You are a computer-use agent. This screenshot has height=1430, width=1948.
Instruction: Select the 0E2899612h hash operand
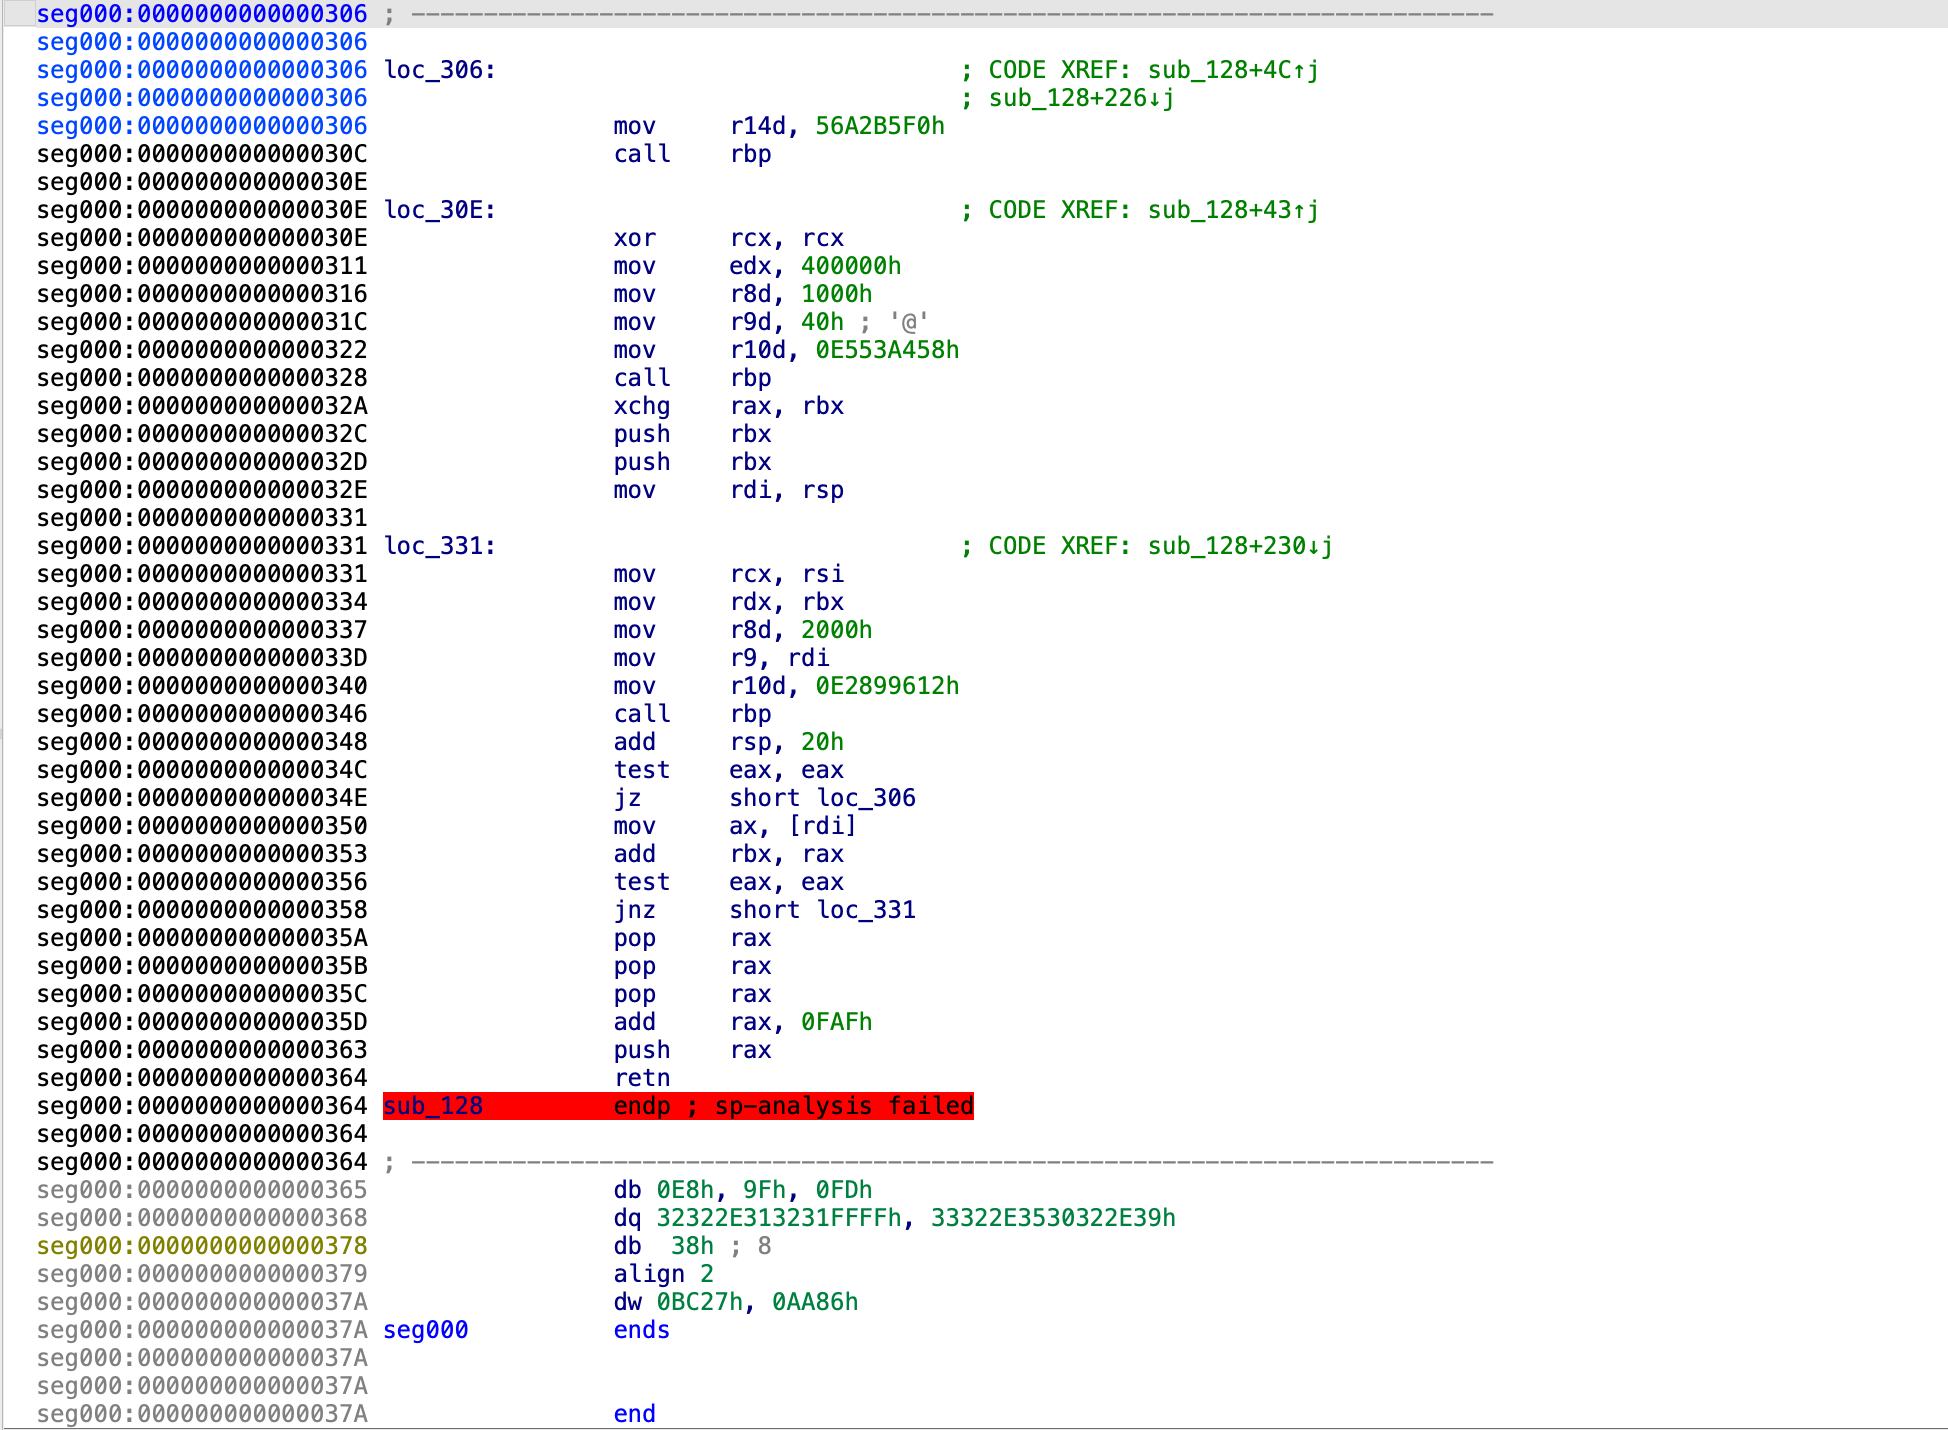[886, 686]
